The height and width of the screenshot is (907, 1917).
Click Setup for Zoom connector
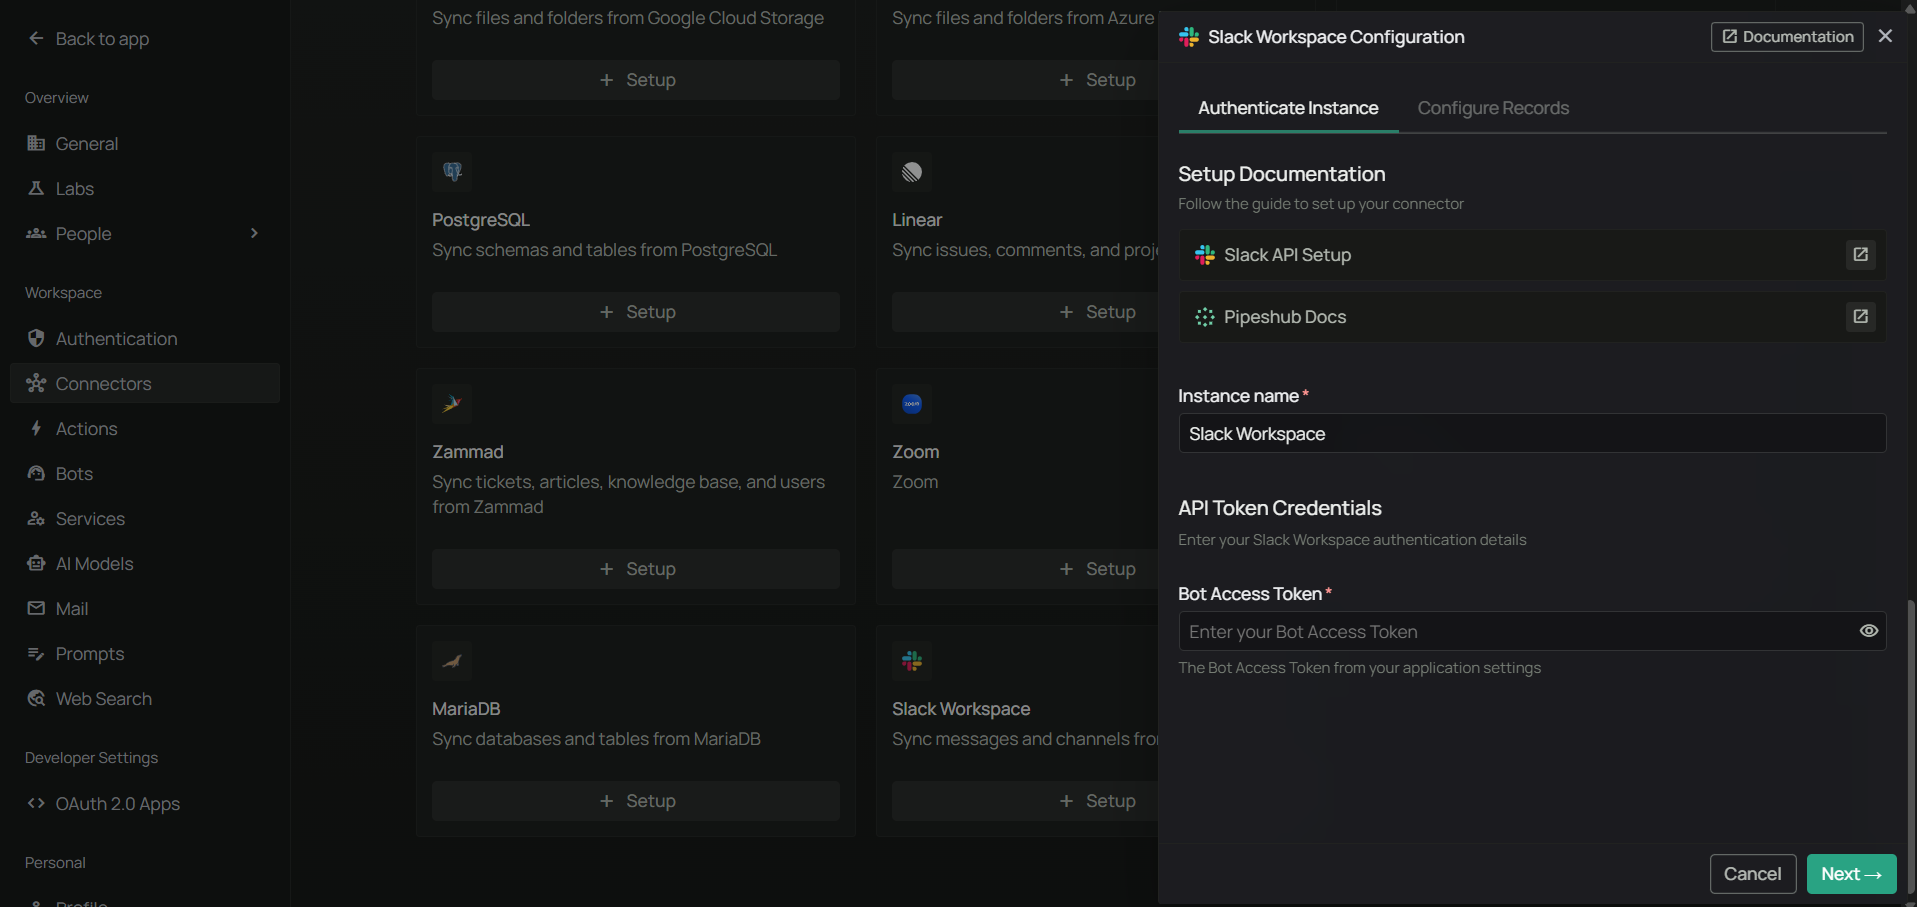pyautogui.click(x=1026, y=569)
